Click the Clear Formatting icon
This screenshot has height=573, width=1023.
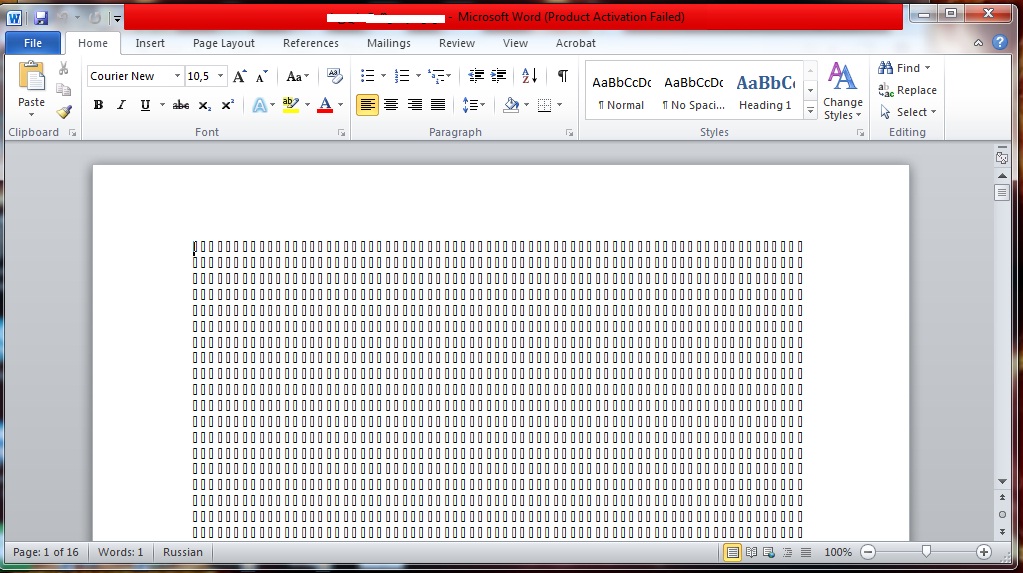tap(335, 76)
